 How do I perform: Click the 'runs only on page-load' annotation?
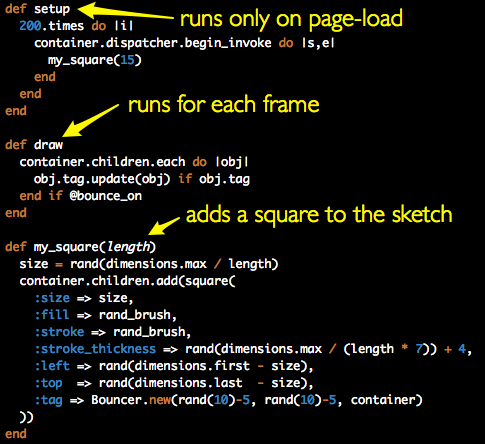[291, 19]
